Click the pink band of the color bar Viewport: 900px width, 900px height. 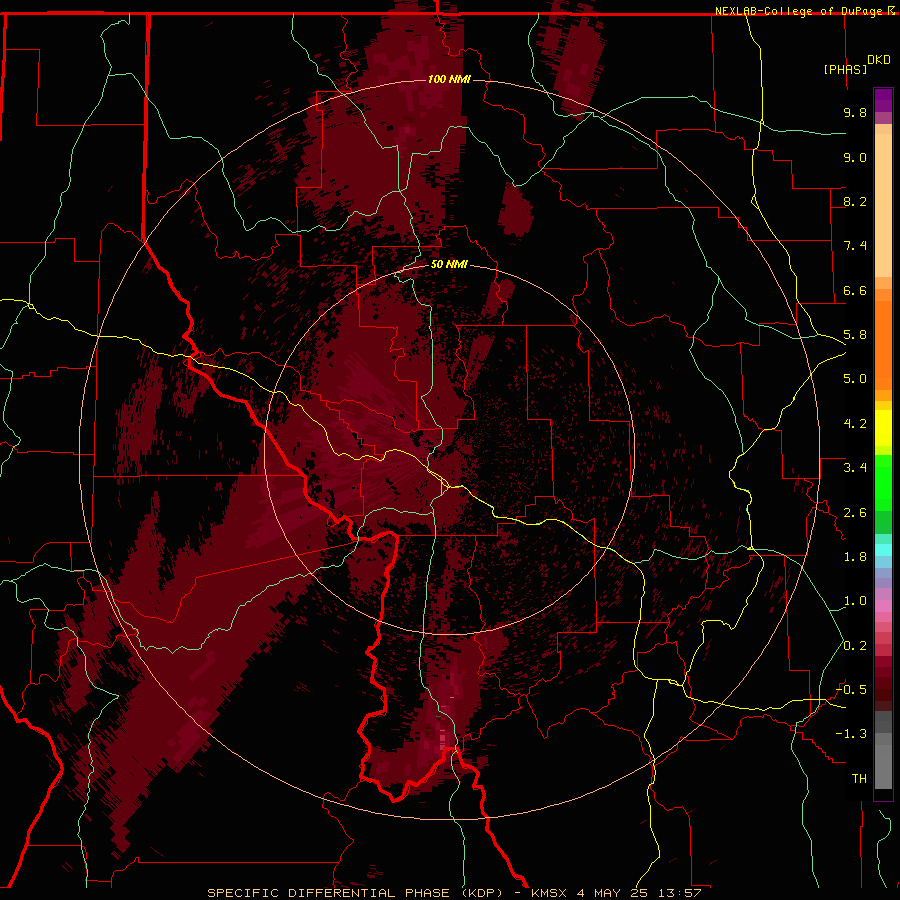click(883, 606)
